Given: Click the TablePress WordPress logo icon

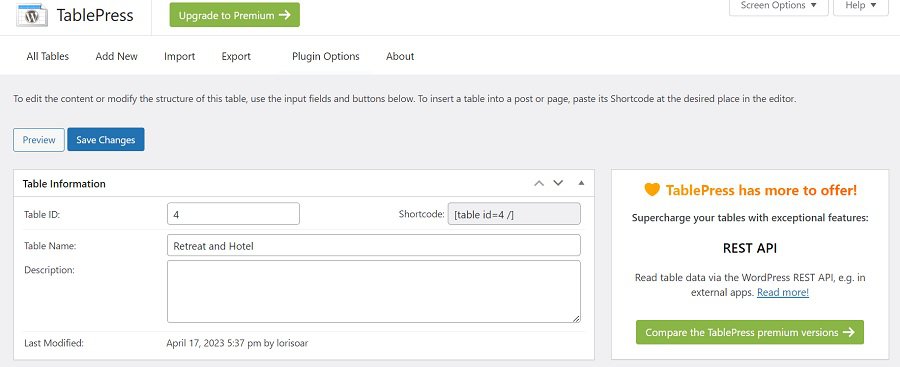Looking at the screenshot, I should (x=32, y=15).
